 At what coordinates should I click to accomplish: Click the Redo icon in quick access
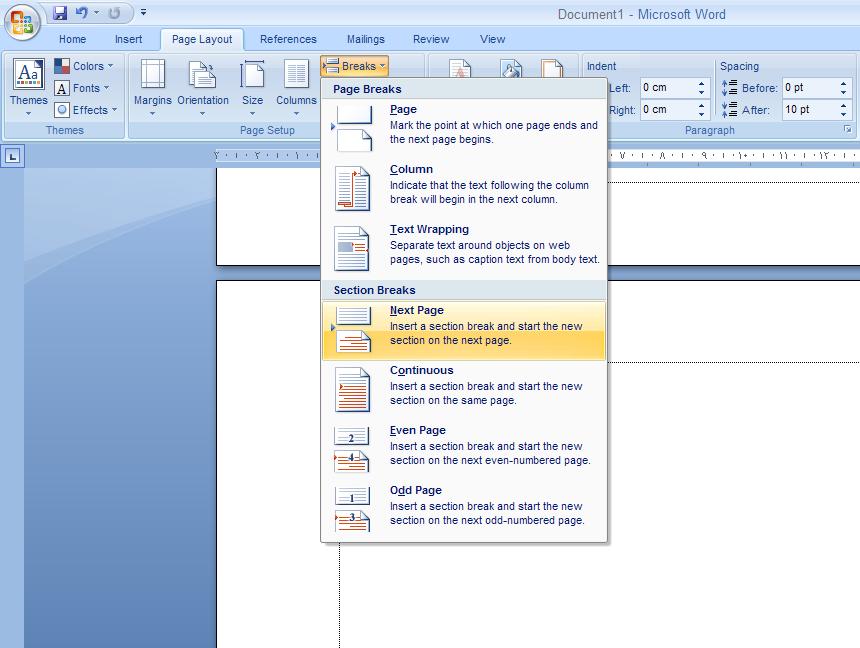(x=114, y=13)
